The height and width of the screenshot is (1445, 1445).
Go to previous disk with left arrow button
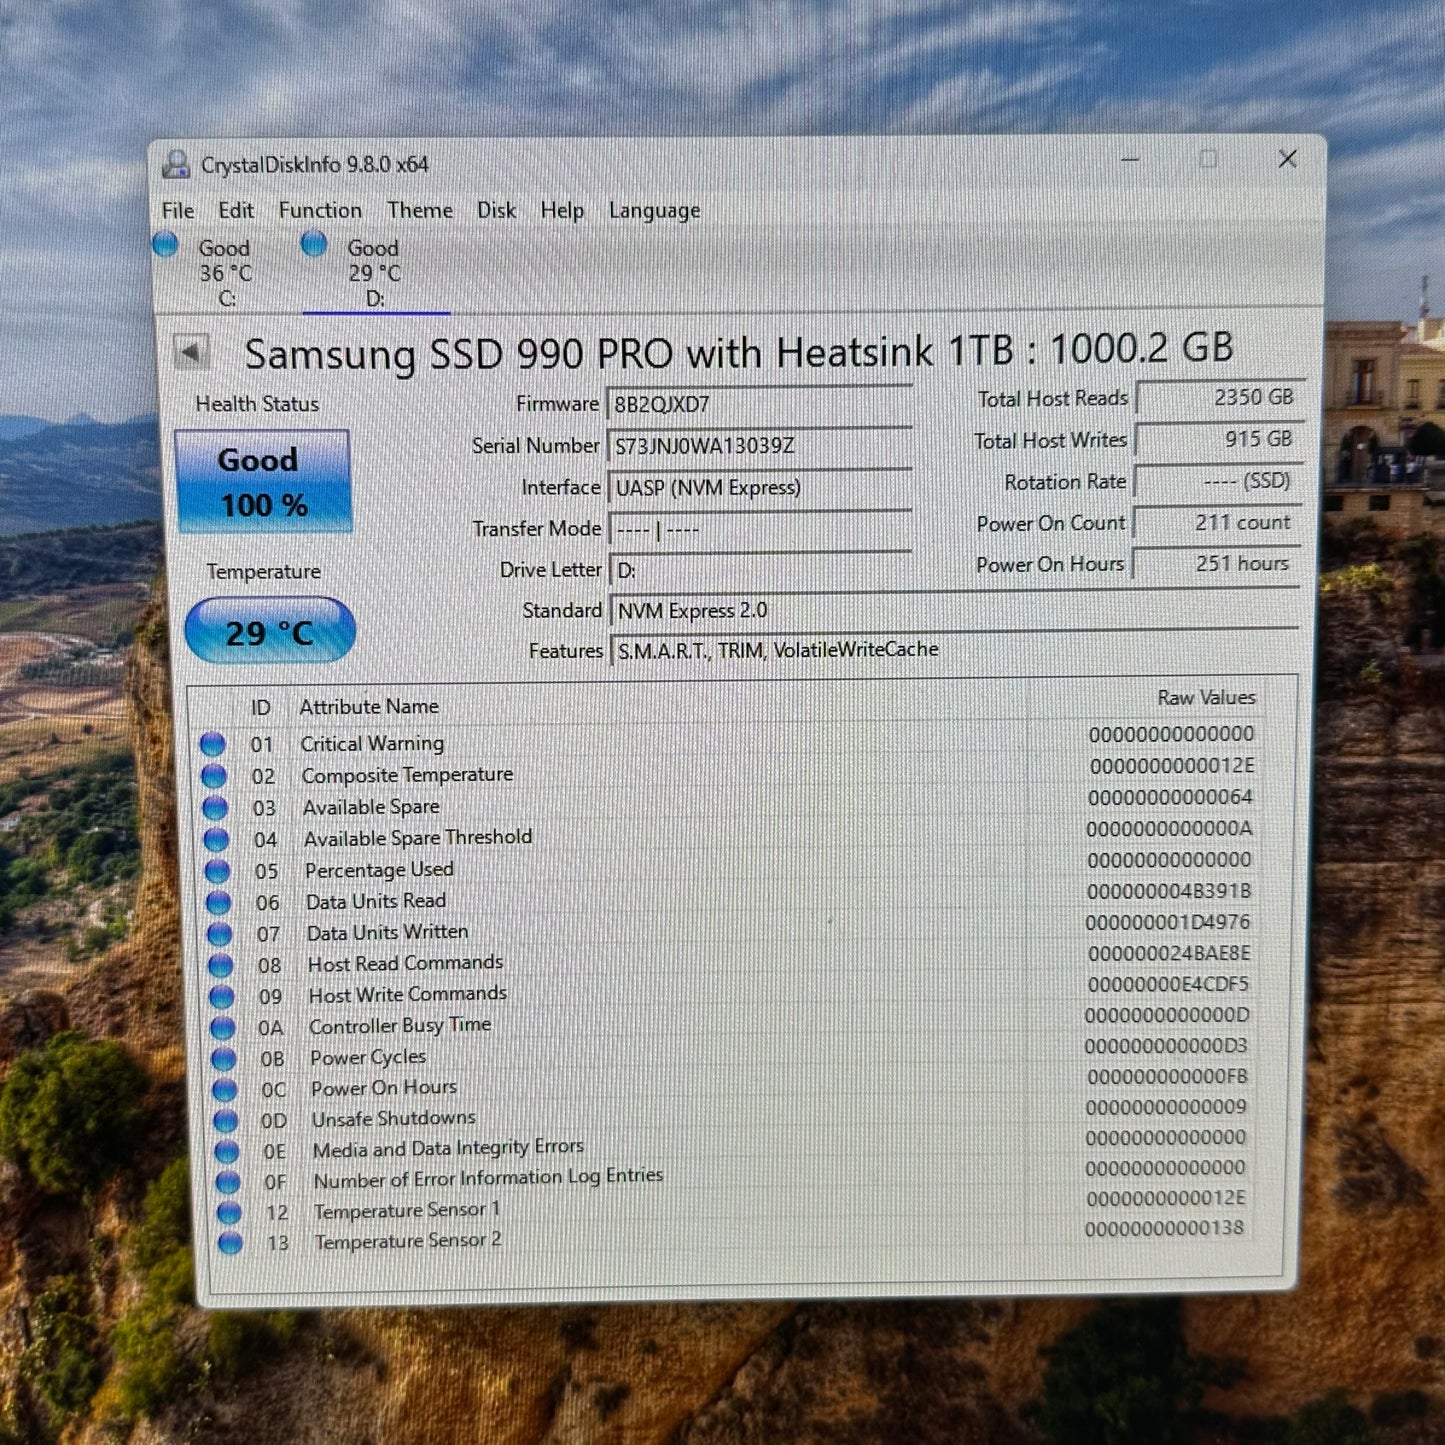pos(190,352)
